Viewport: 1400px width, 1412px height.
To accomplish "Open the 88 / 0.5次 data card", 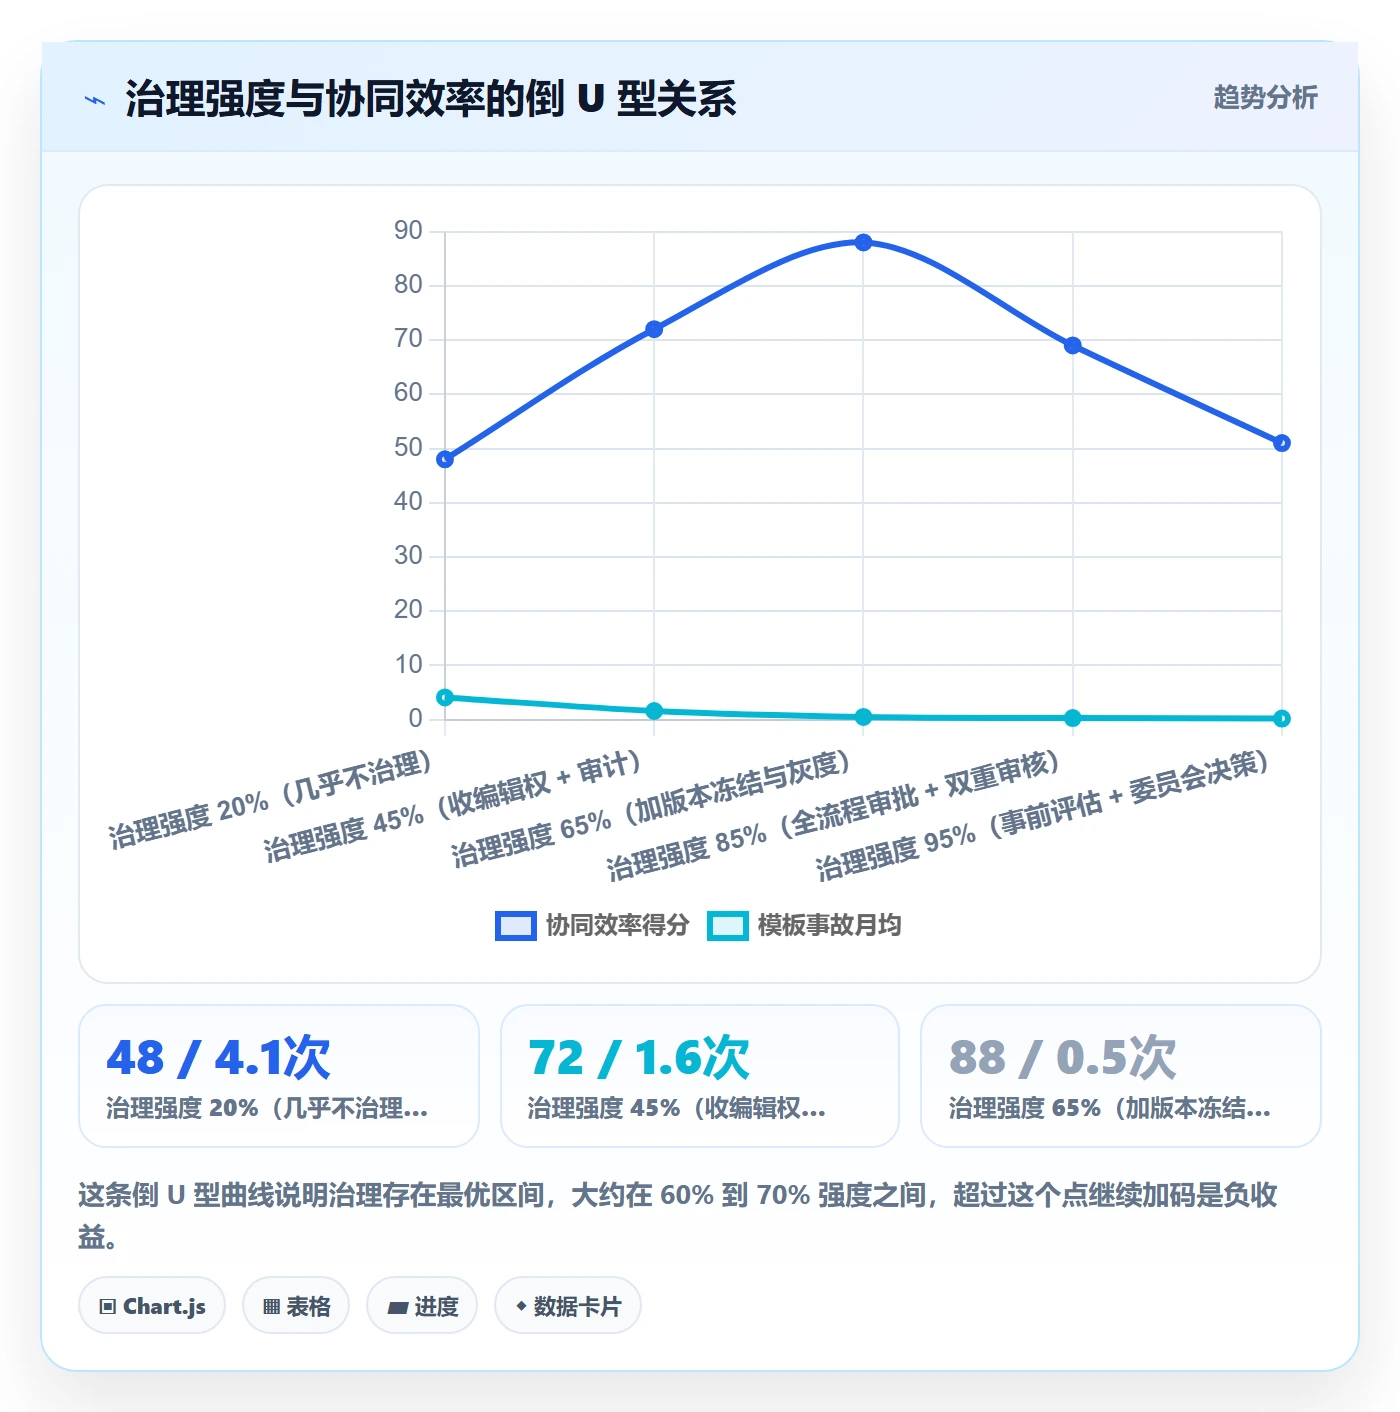I will point(1121,1076).
